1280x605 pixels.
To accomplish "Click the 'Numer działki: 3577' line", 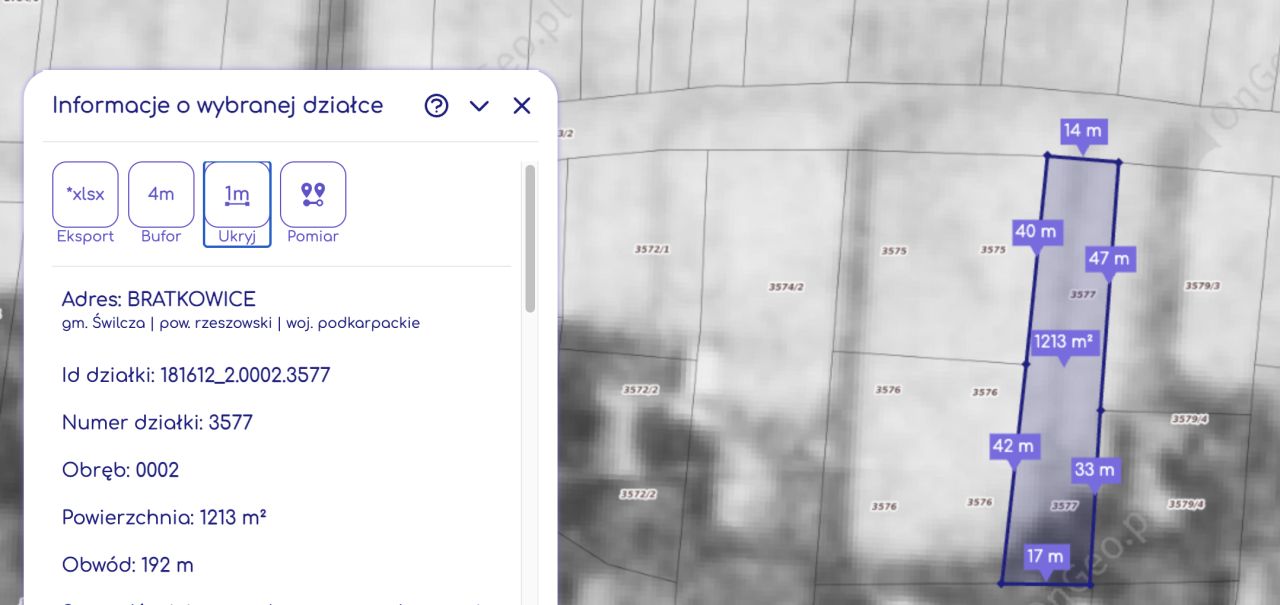I will (x=157, y=423).
